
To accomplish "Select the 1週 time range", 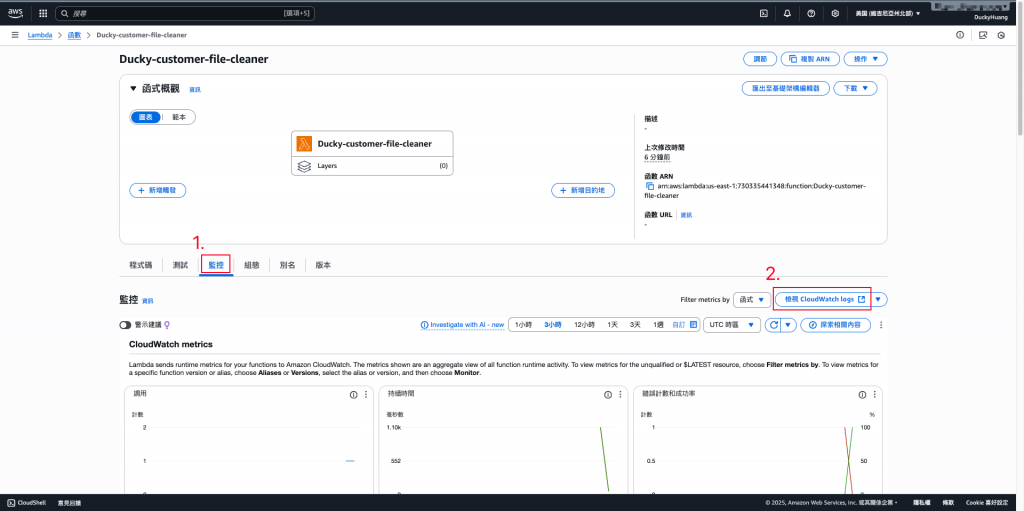I will [x=658, y=325].
